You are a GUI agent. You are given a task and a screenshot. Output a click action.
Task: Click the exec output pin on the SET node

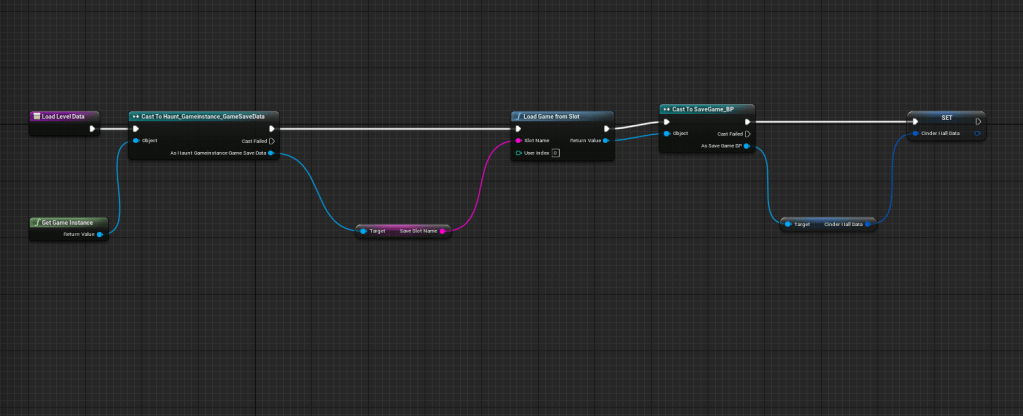978,122
